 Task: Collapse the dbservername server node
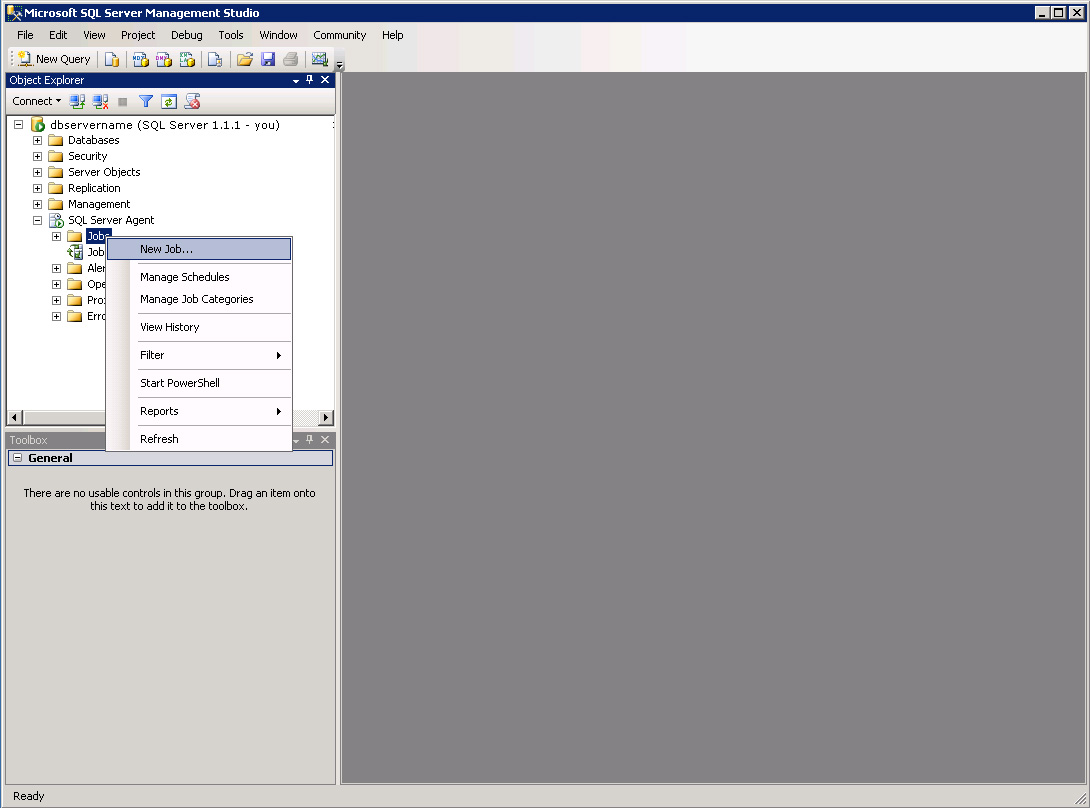tap(19, 124)
